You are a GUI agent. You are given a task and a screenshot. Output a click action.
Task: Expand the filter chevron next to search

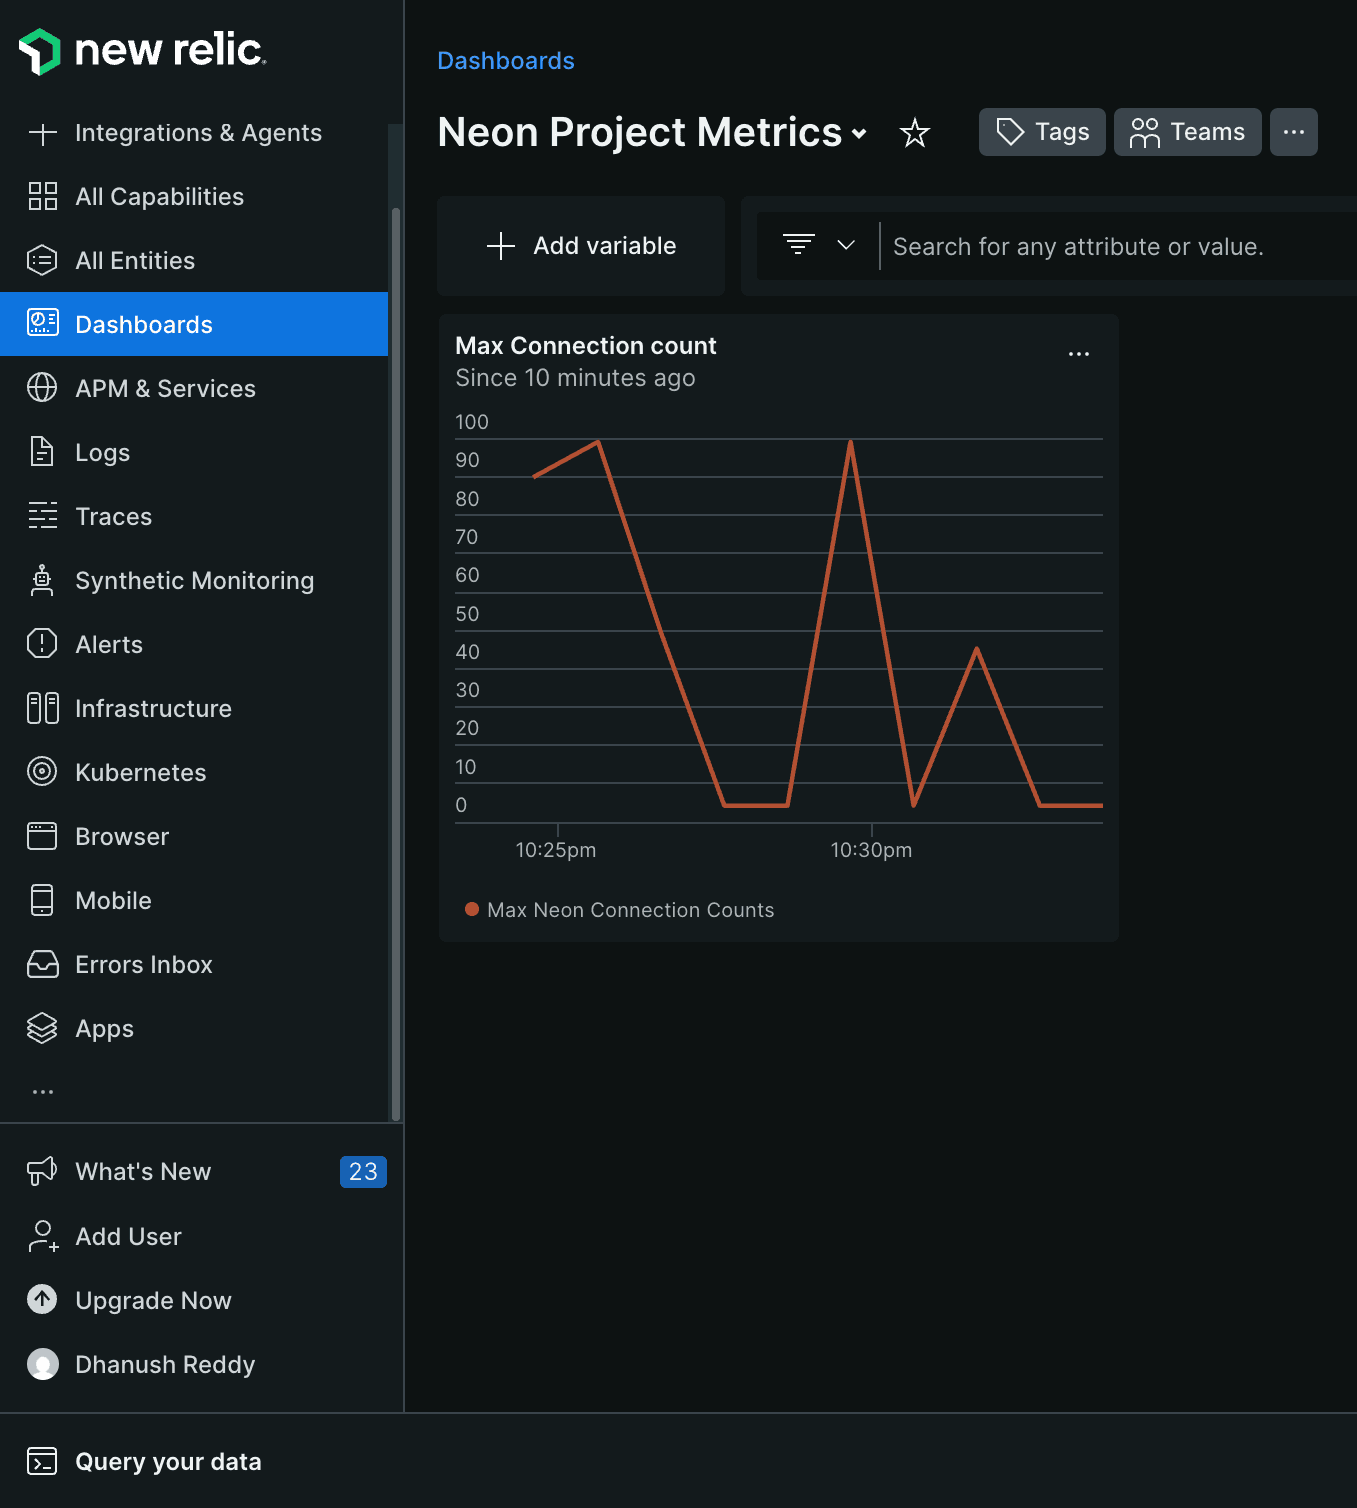click(x=846, y=245)
